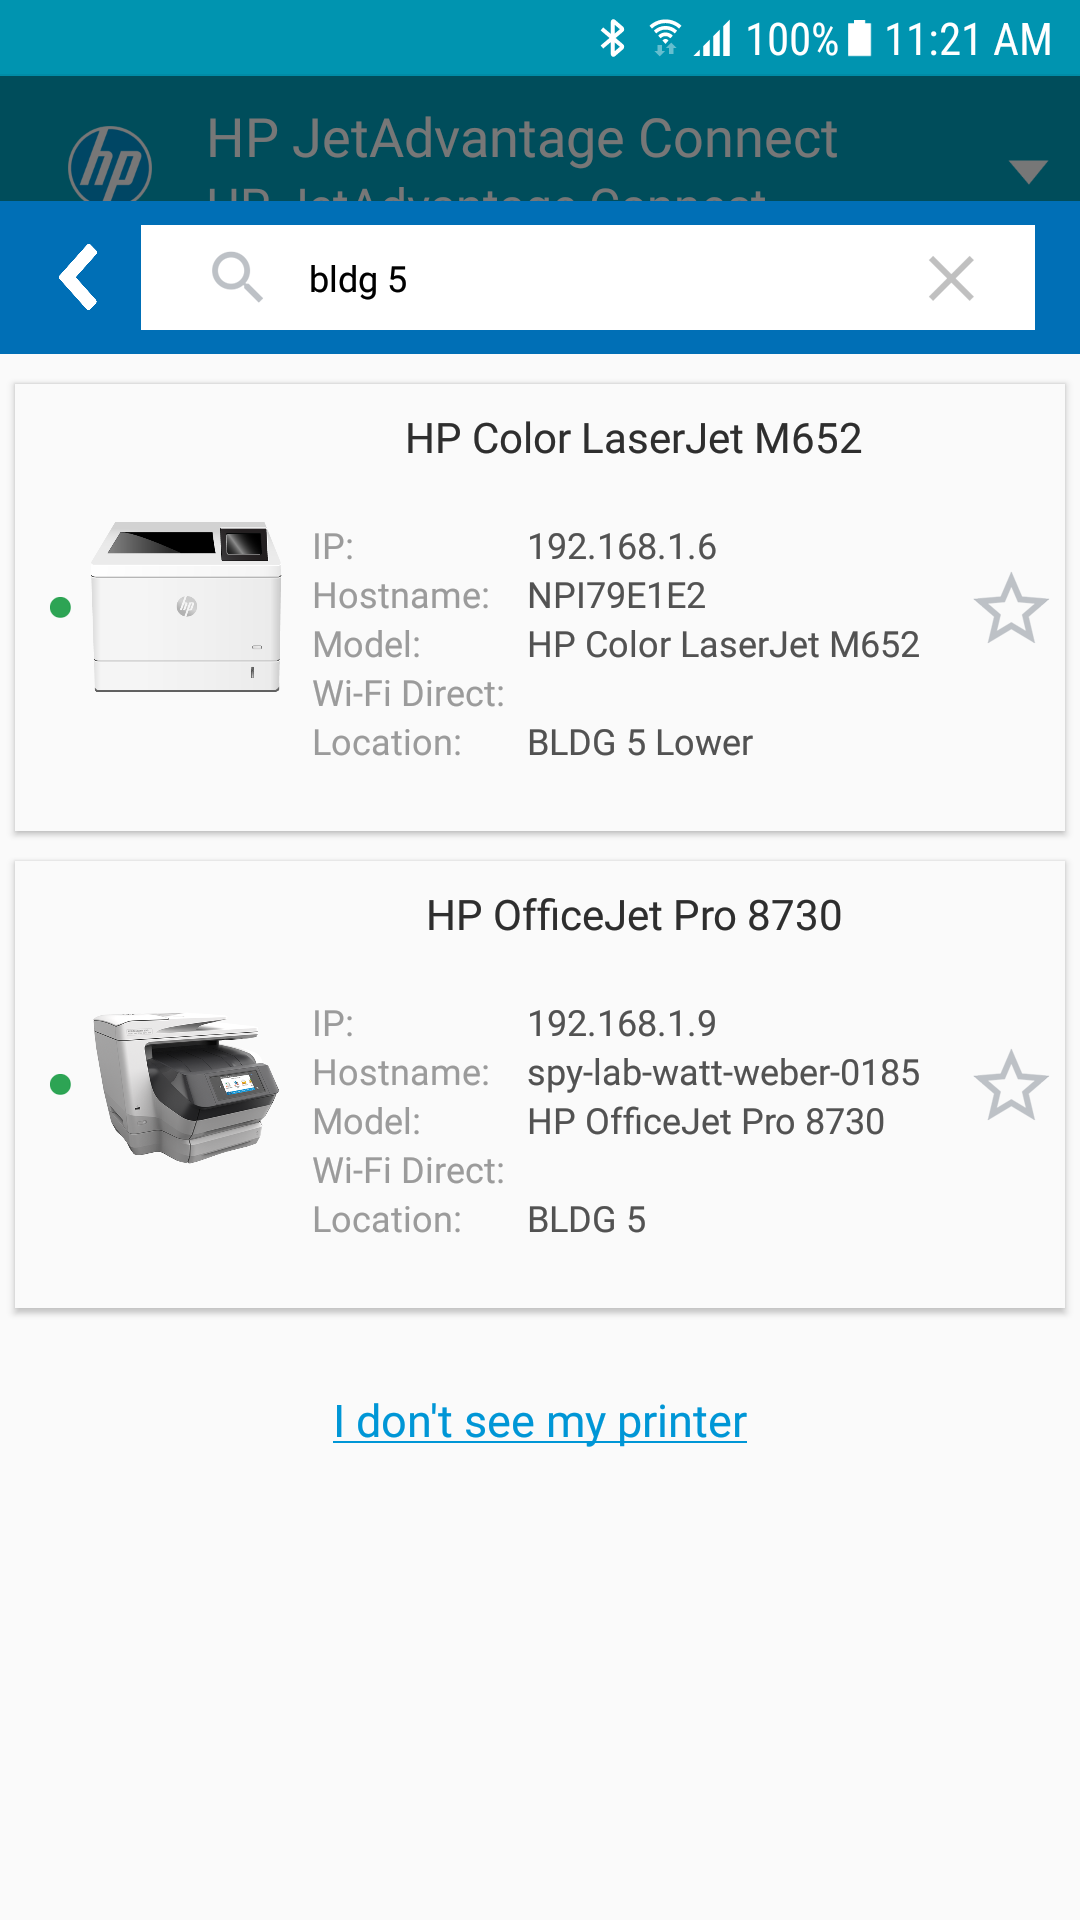
Task: Click the "I don't see my printer" link
Action: [x=540, y=1421]
